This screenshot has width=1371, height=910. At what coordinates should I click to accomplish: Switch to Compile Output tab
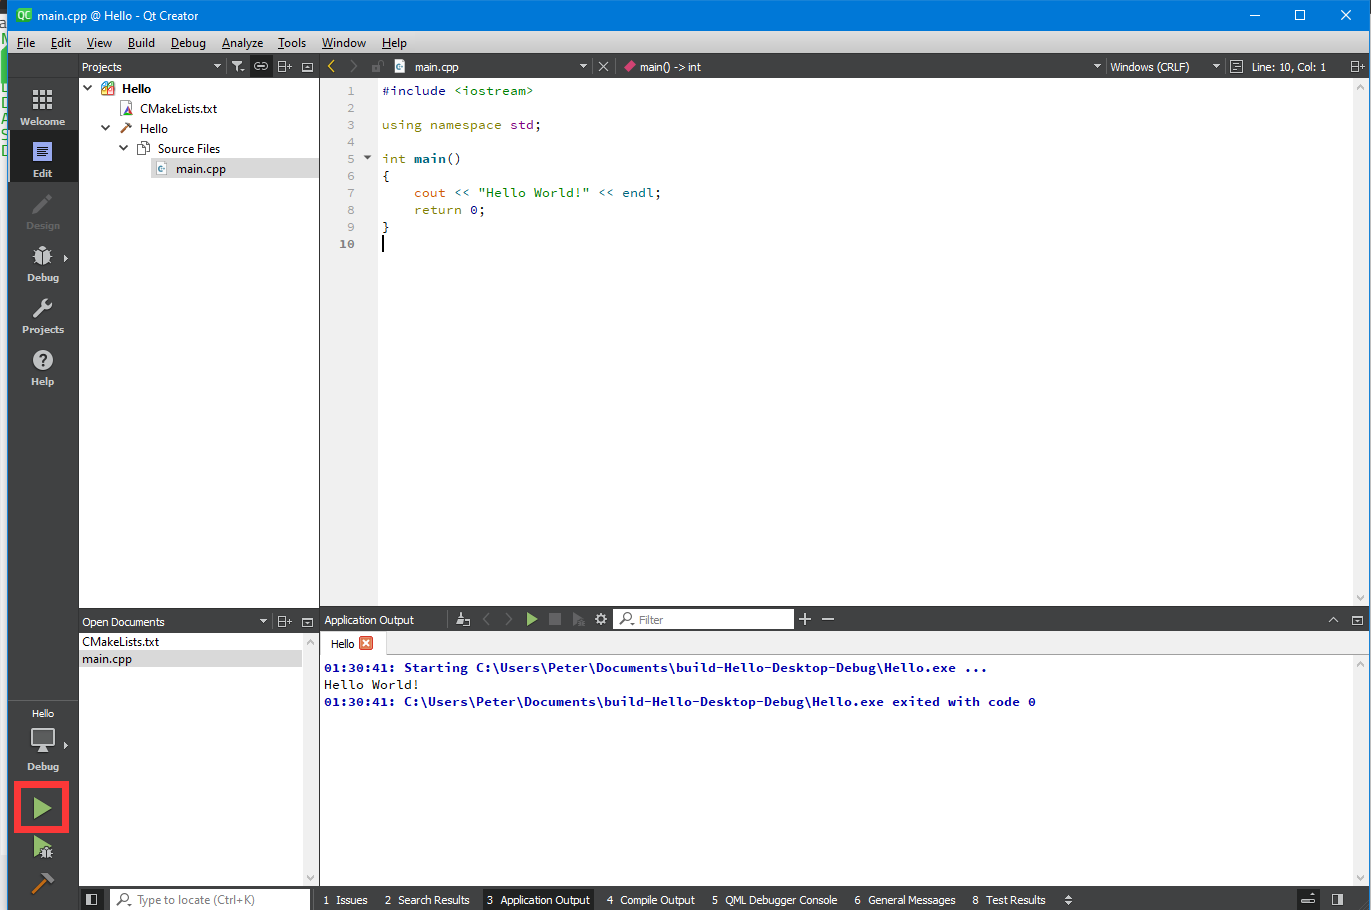650,900
